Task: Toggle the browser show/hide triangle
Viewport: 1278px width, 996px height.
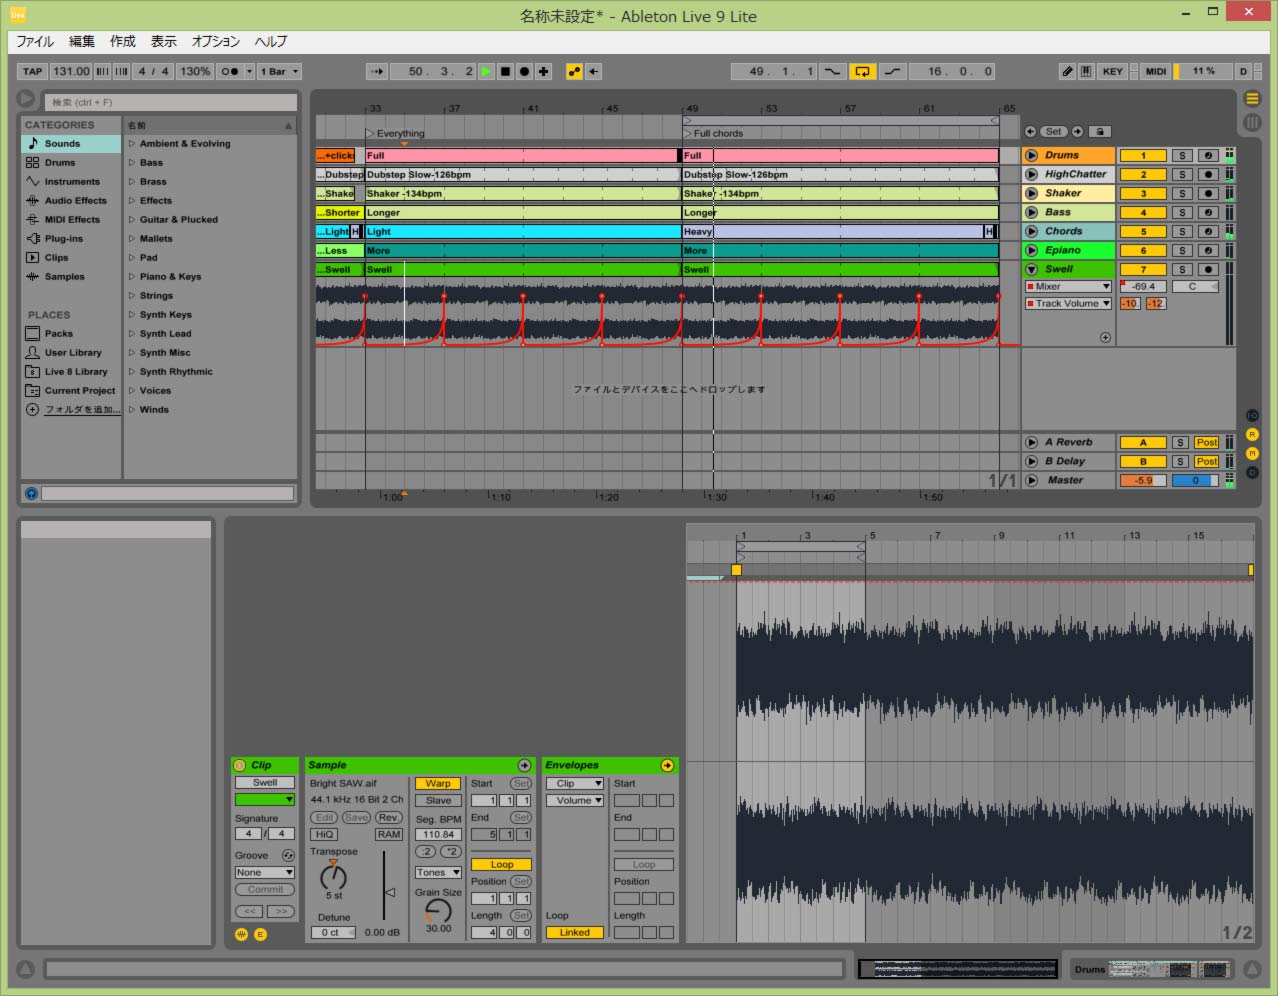Action: (x=26, y=98)
